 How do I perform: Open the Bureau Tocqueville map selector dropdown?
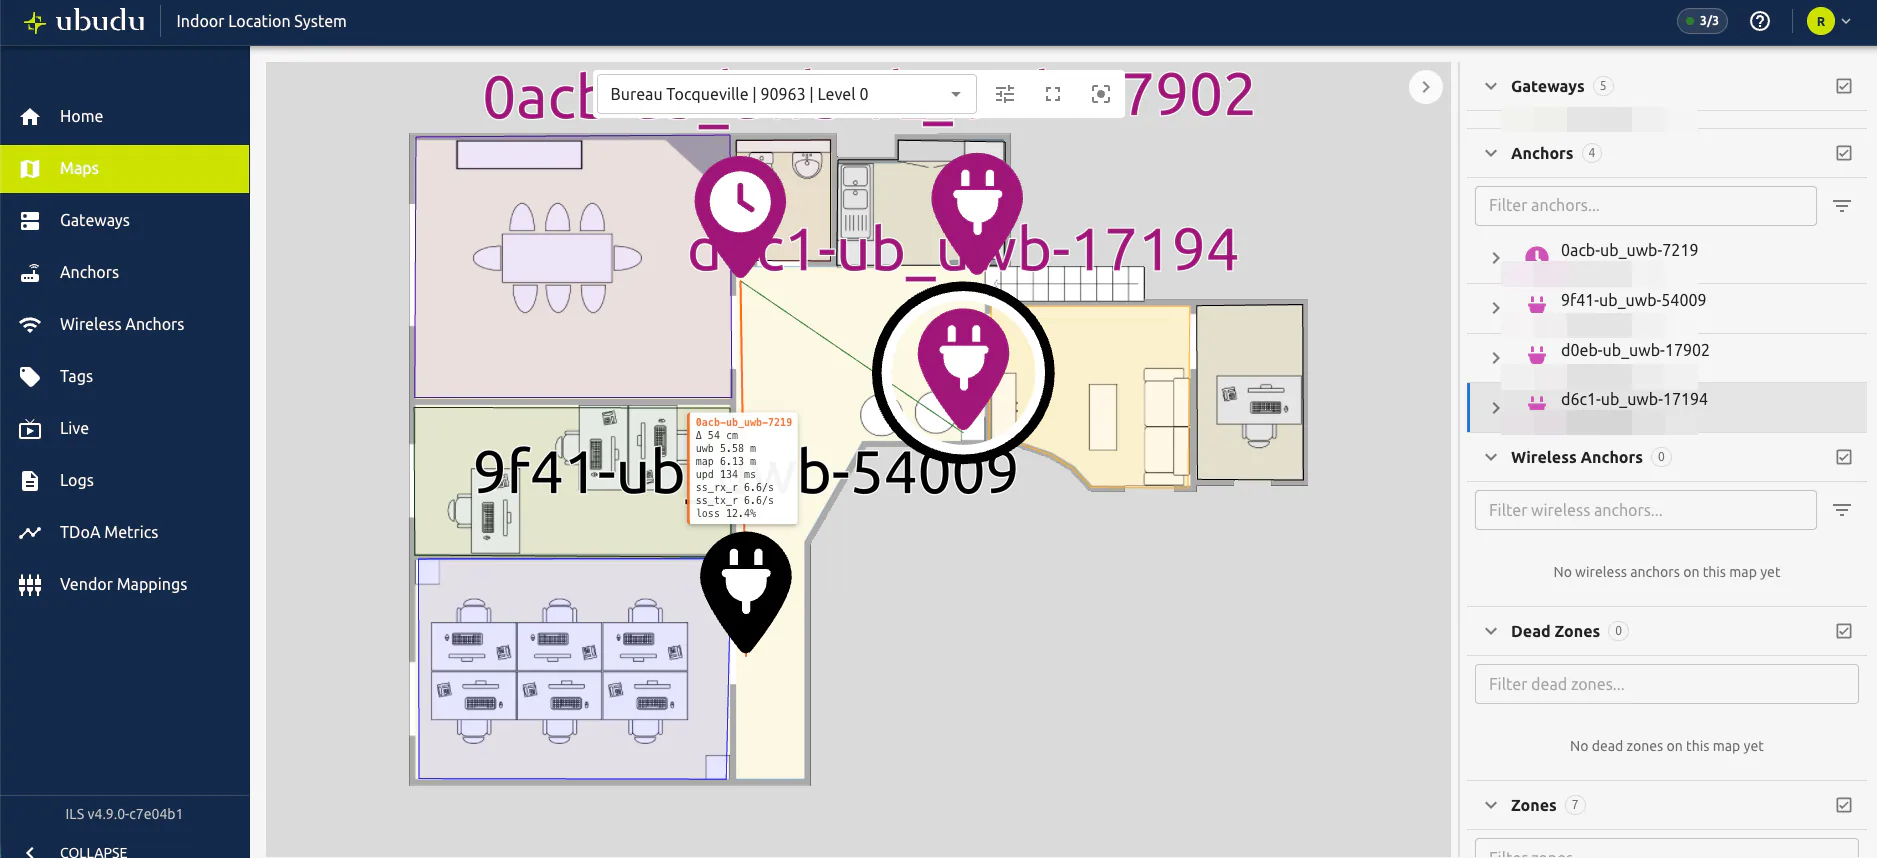[x=786, y=94]
